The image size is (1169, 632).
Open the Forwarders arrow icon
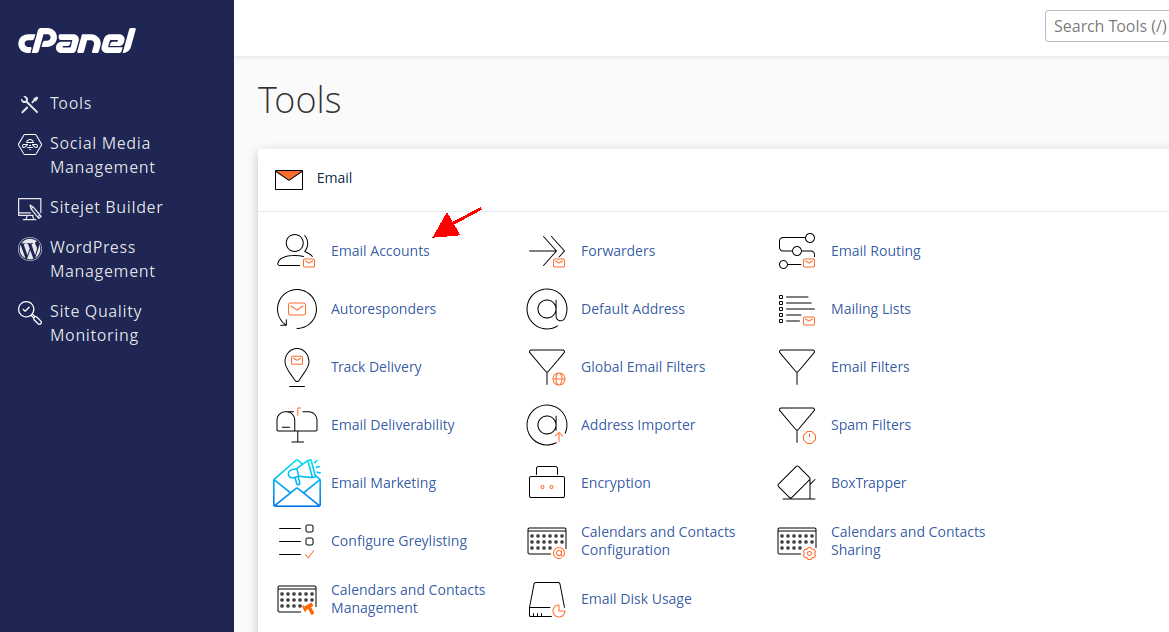[x=547, y=251]
